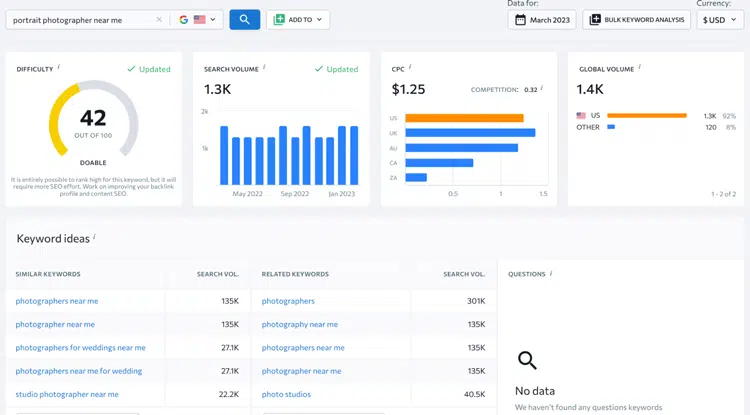Open the $ USD currency dropdown
The height and width of the screenshot is (415, 750).
(x=720, y=20)
